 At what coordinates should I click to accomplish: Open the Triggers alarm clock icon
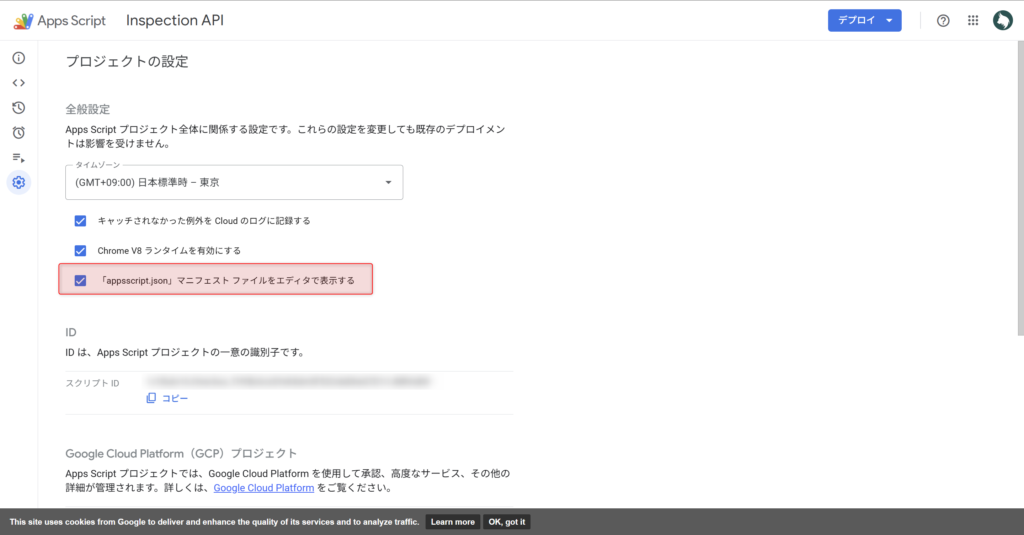pos(18,133)
